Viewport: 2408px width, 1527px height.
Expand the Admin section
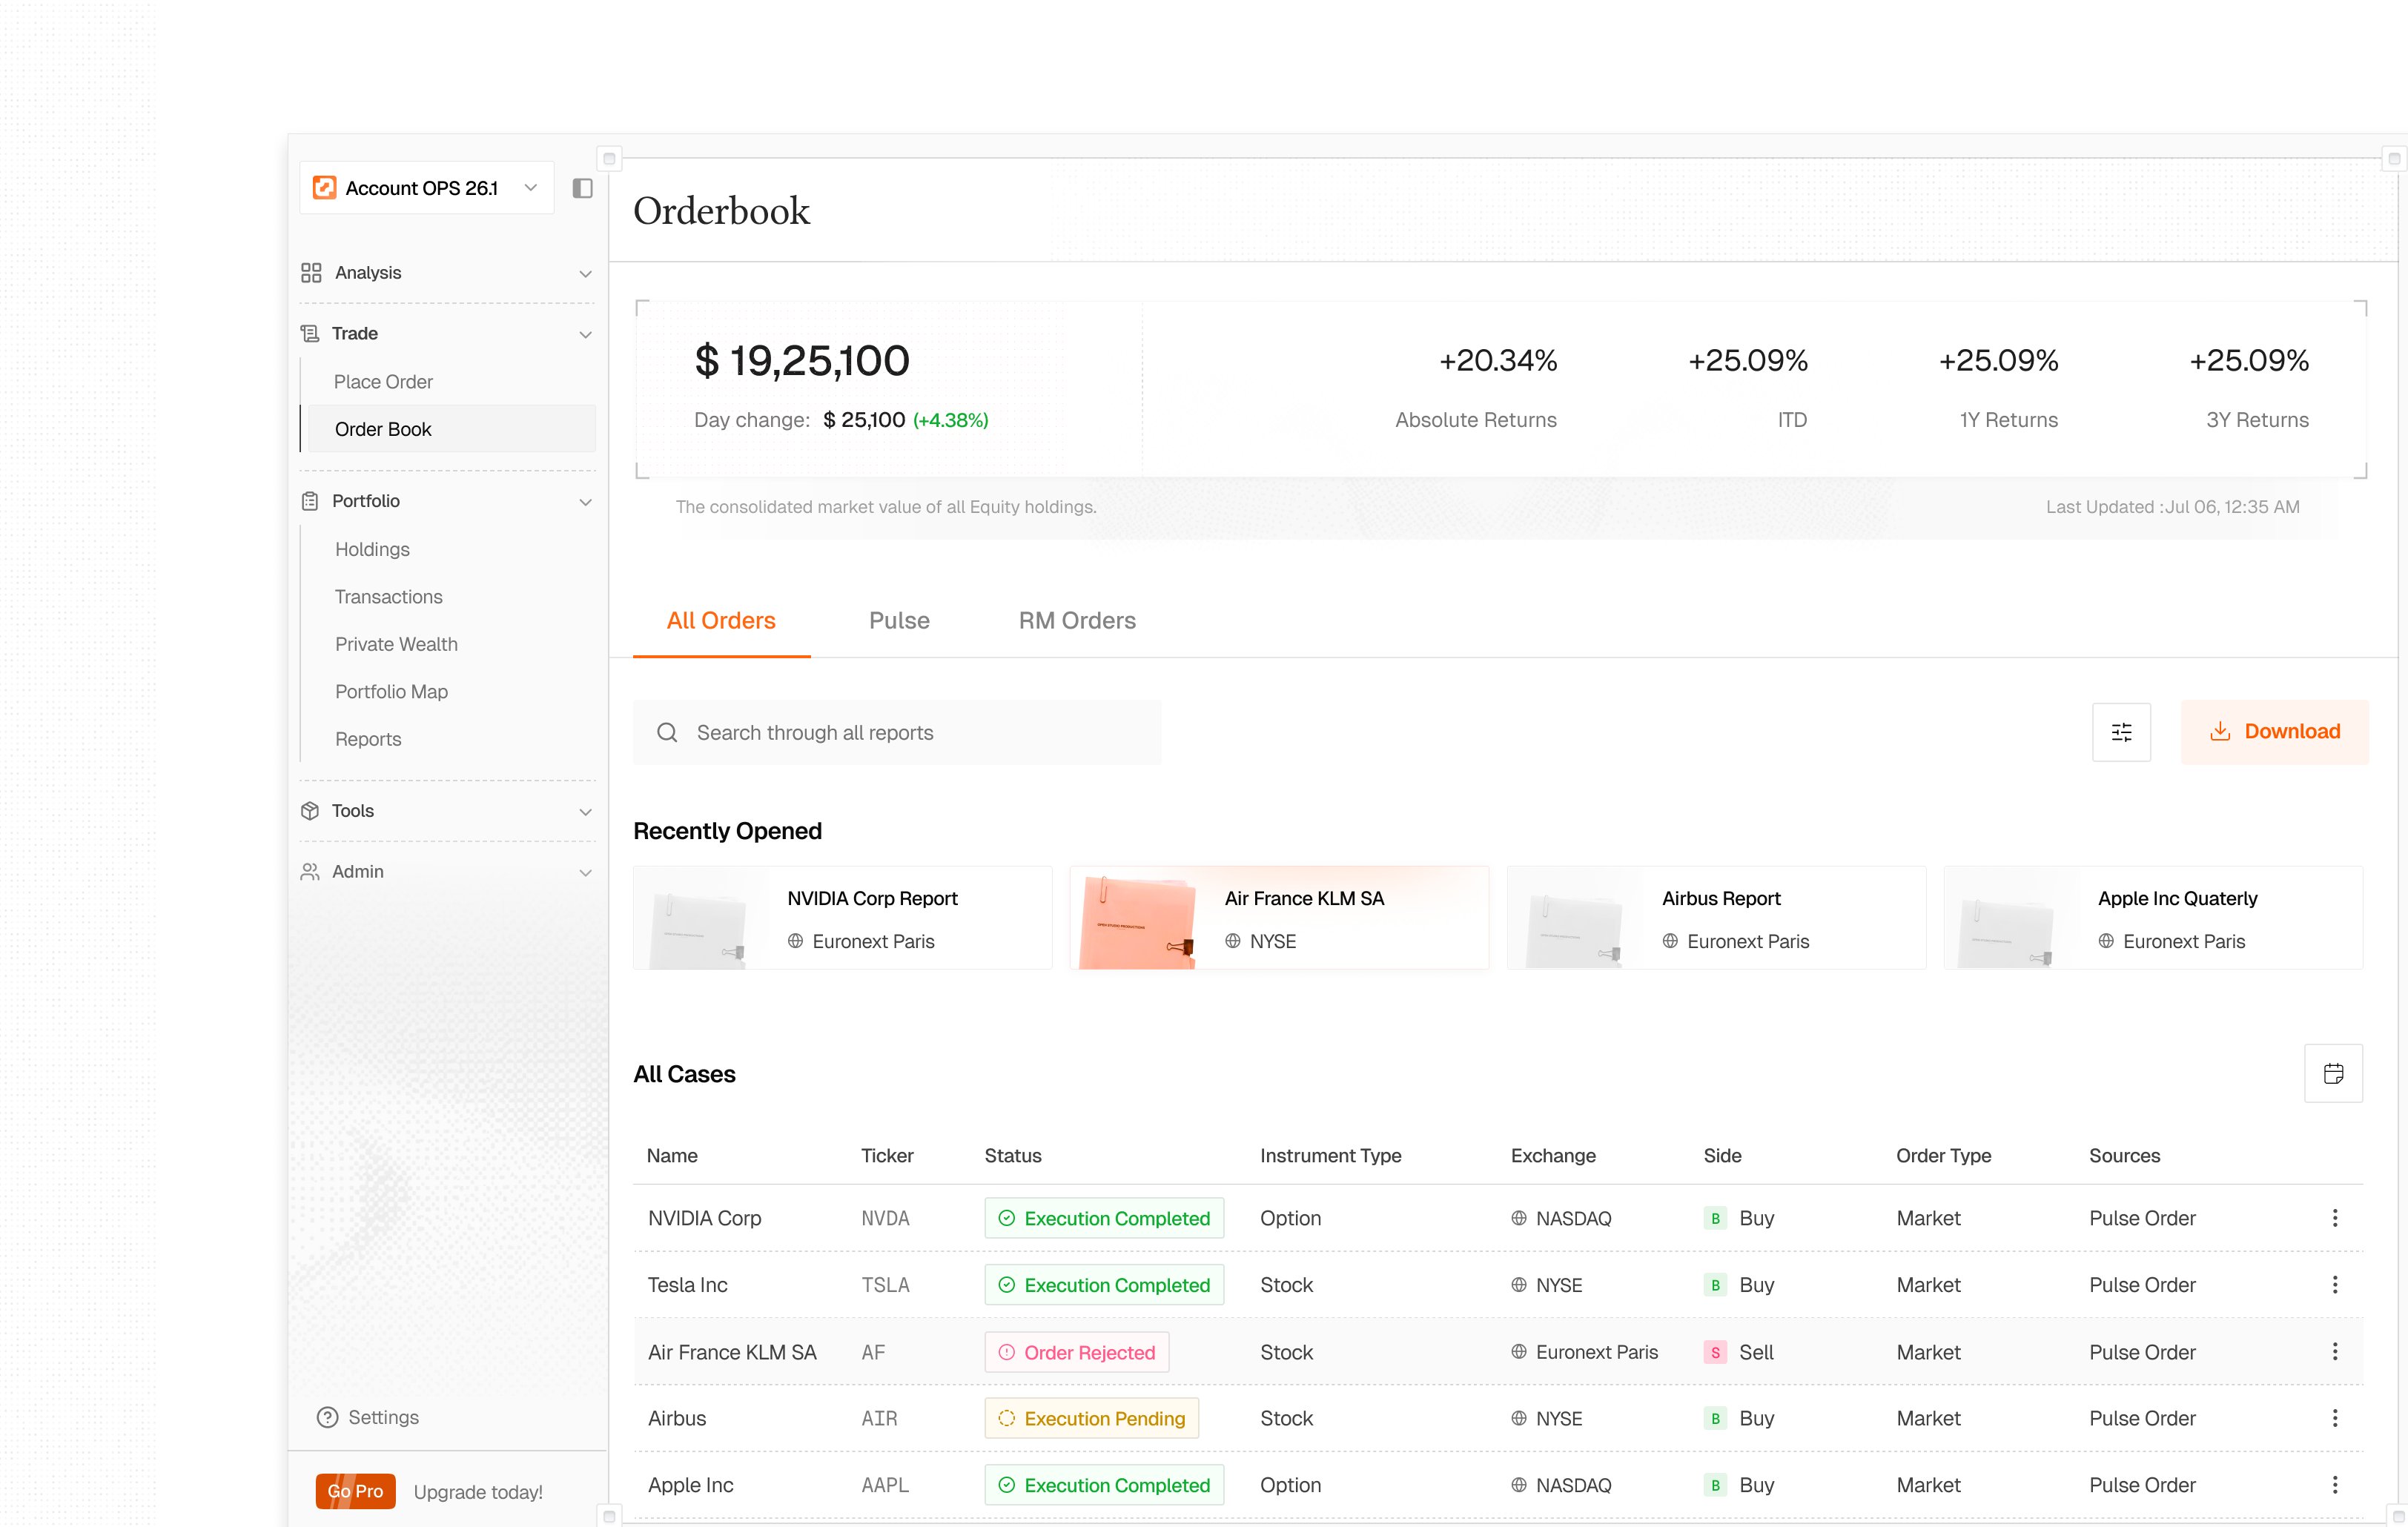pyautogui.click(x=447, y=871)
